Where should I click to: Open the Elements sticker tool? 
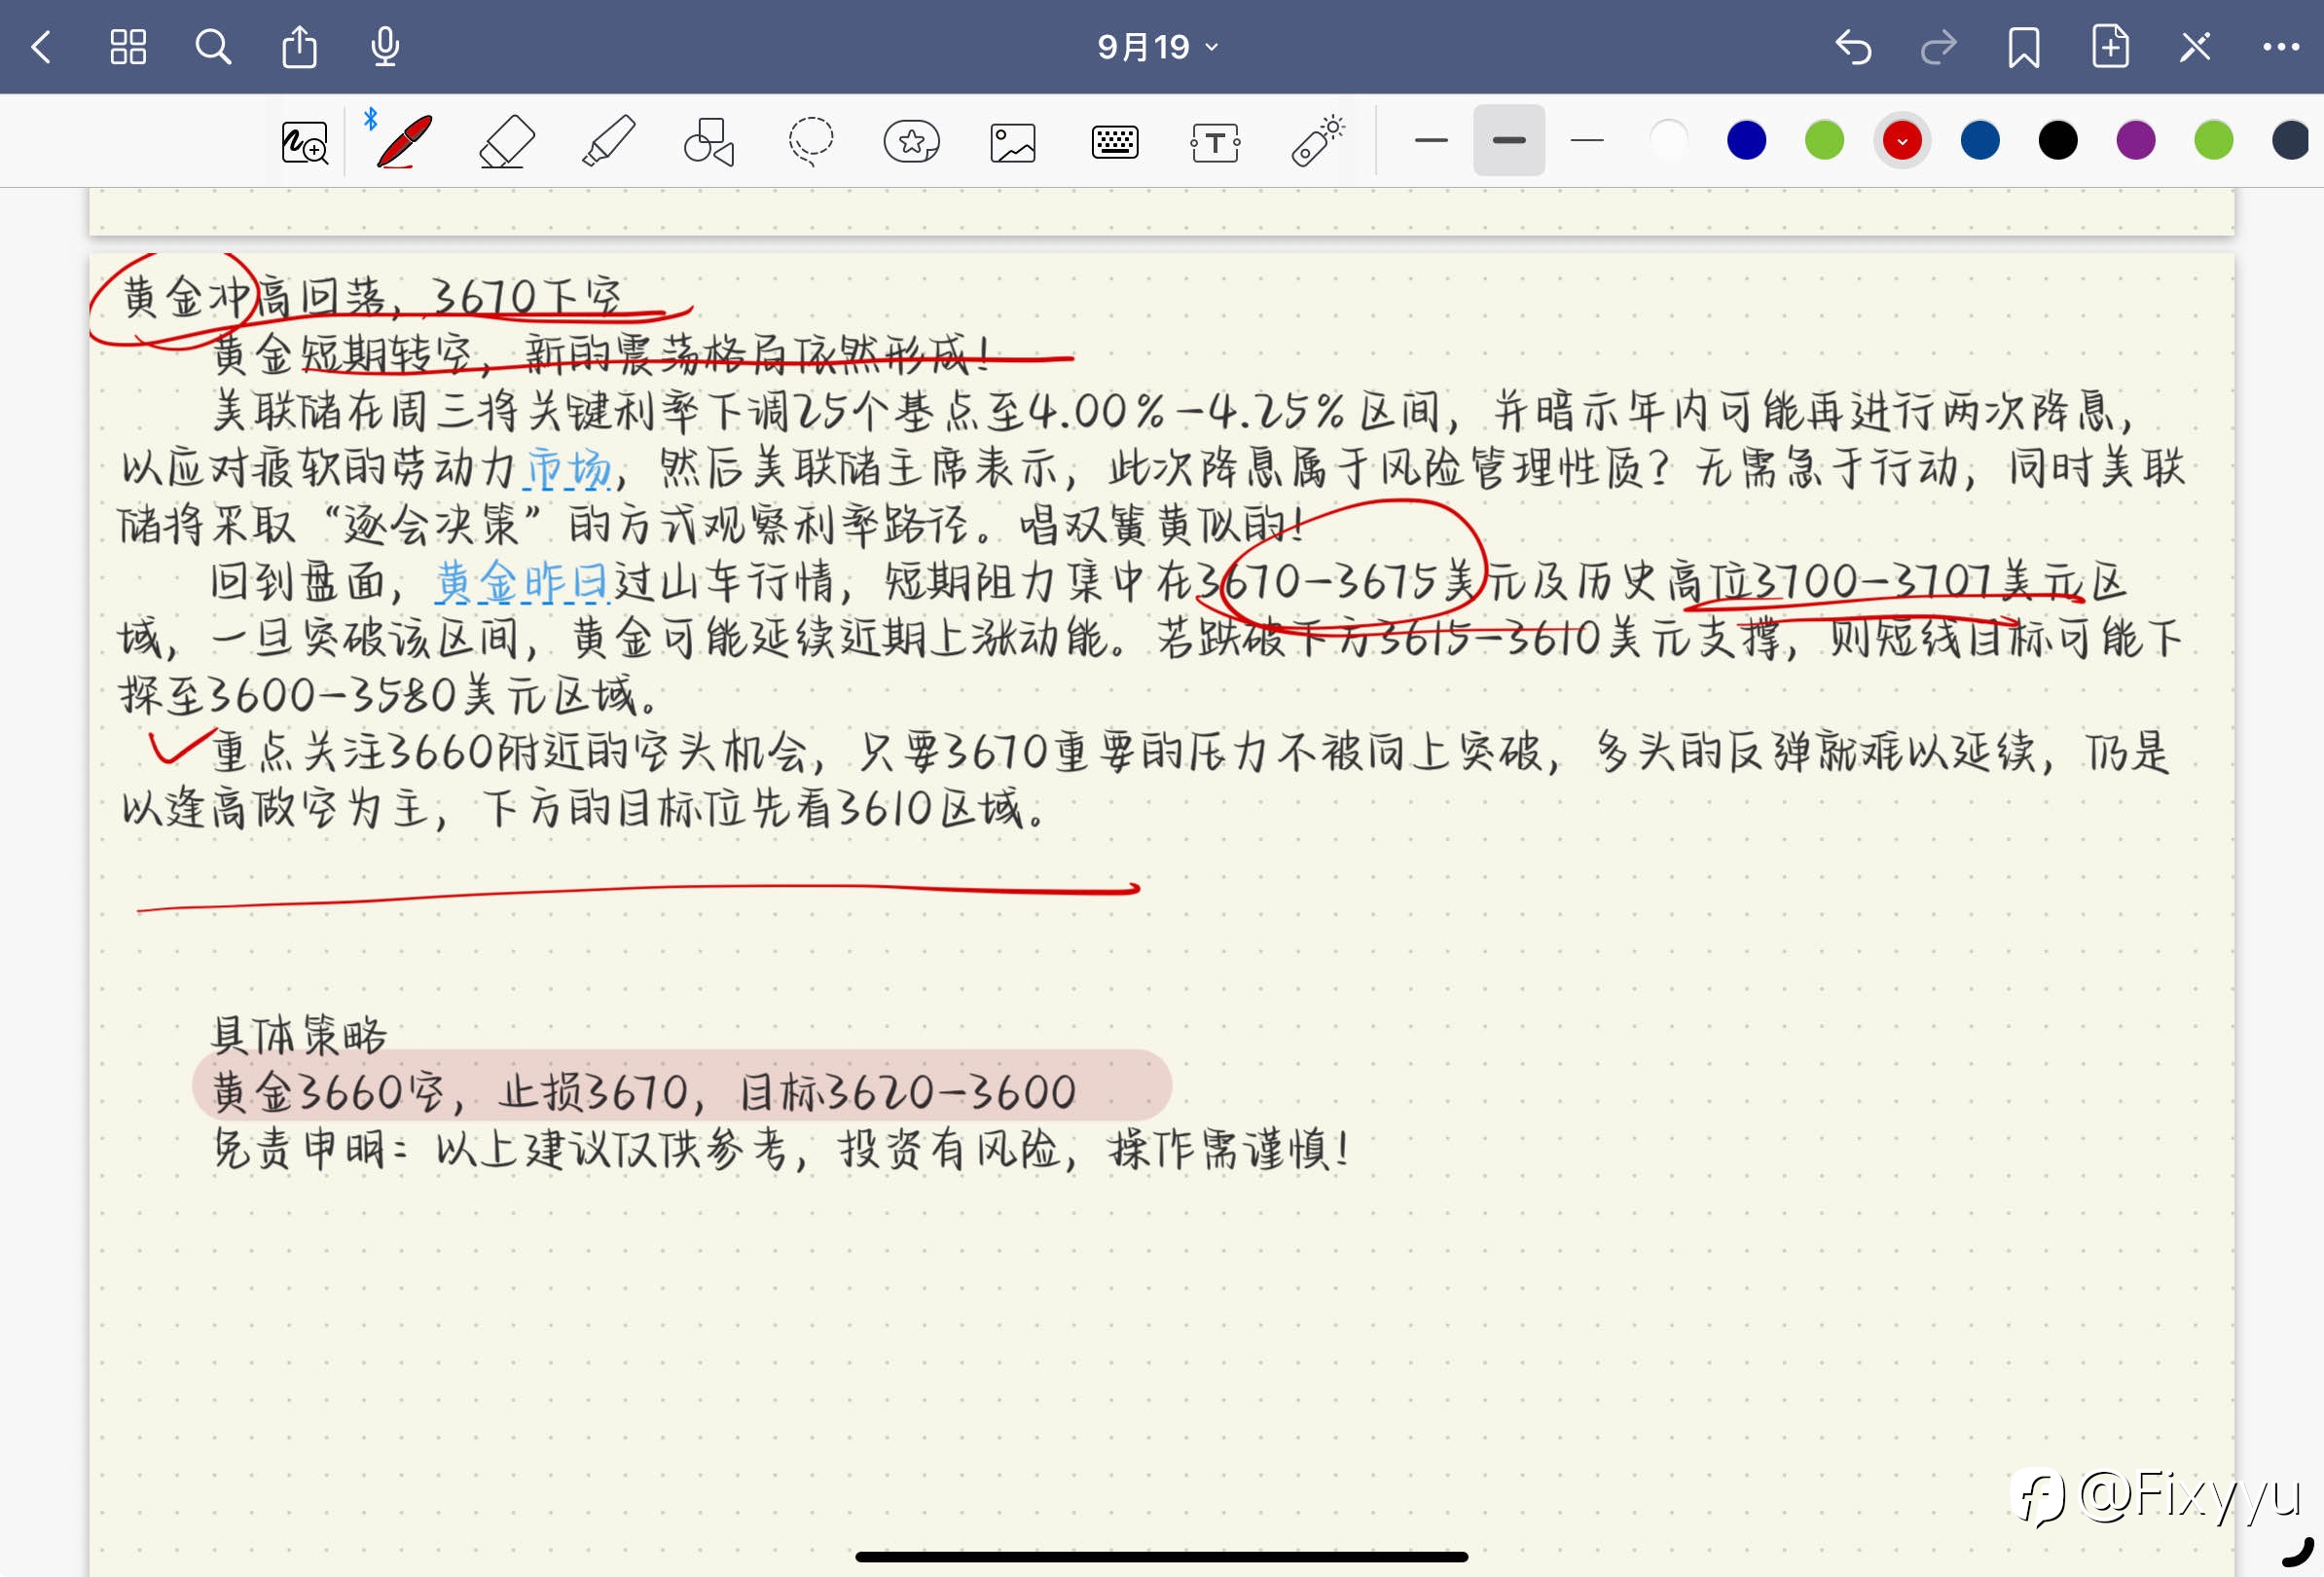(x=911, y=141)
